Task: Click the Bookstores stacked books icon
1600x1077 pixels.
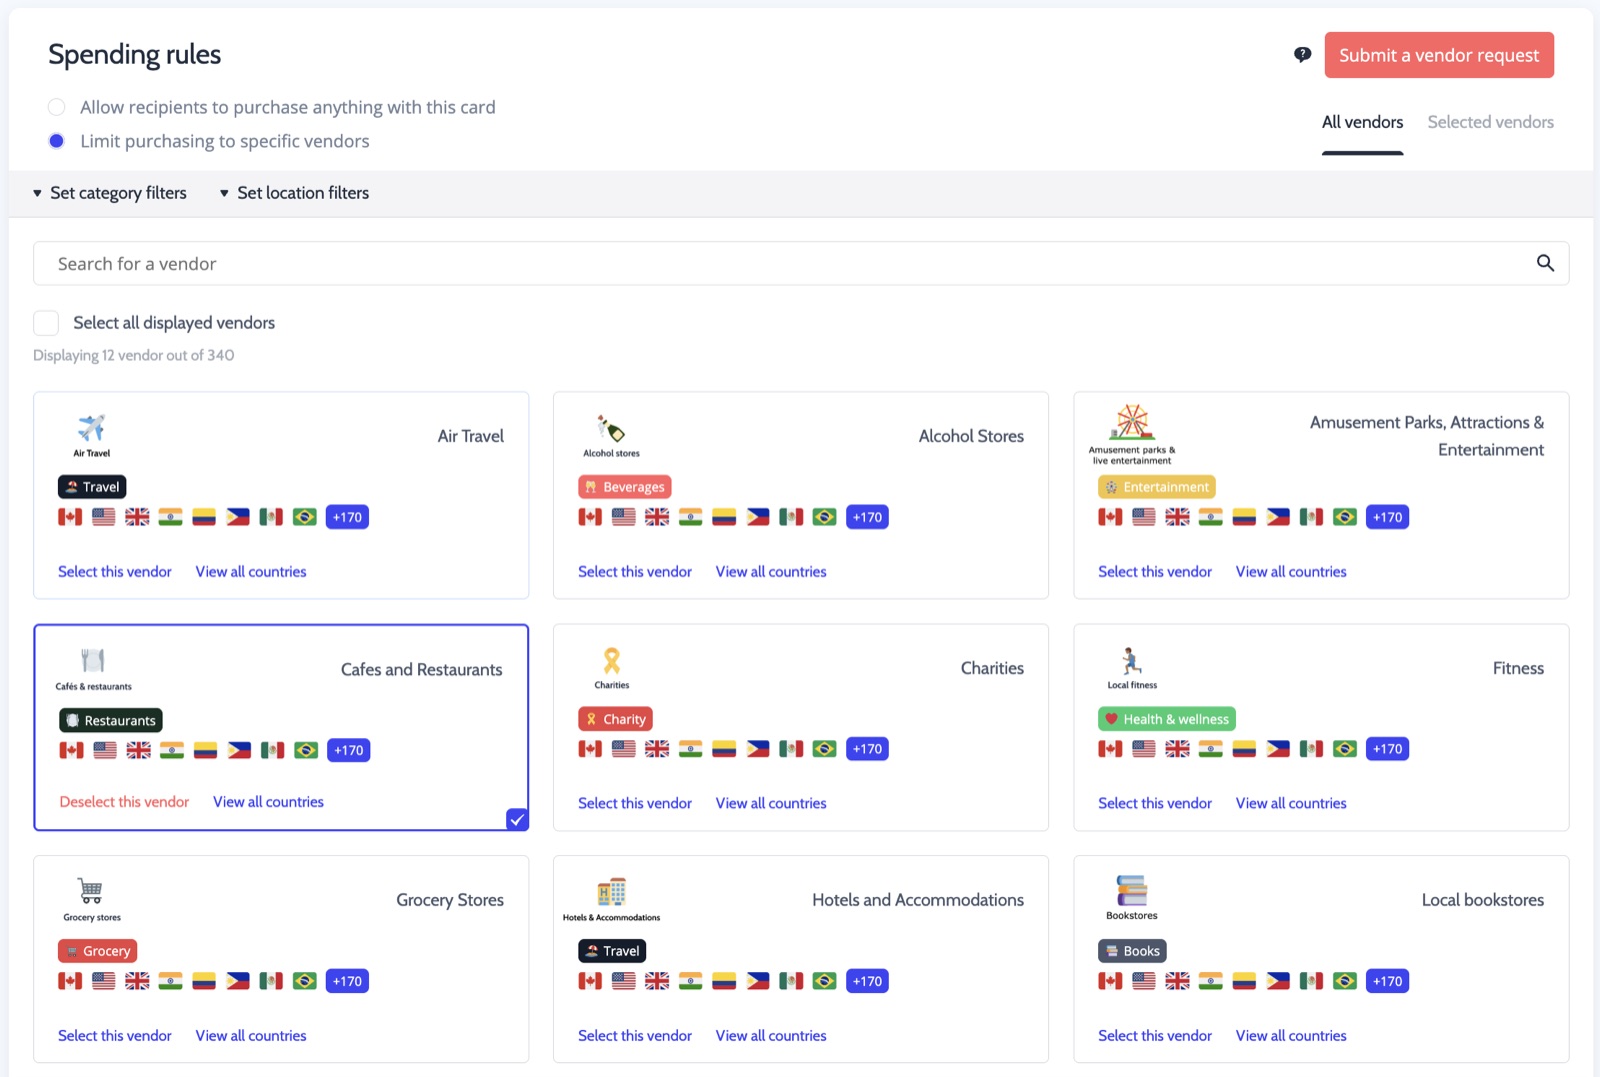Action: [x=1132, y=890]
